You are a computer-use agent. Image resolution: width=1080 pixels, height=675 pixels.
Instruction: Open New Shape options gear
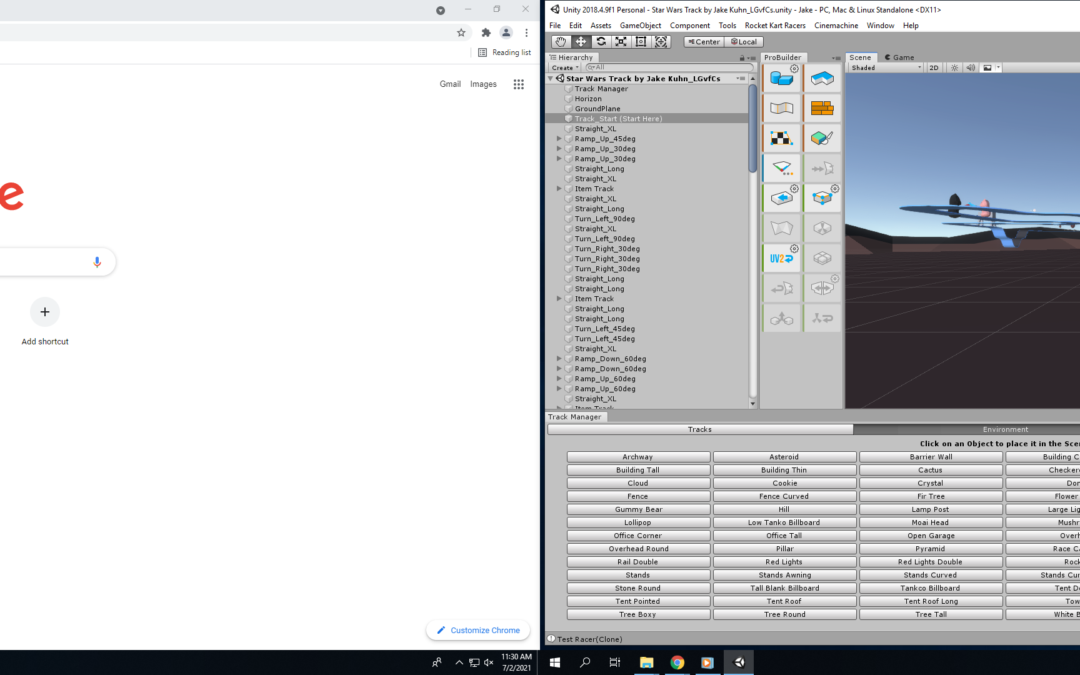pos(794,69)
